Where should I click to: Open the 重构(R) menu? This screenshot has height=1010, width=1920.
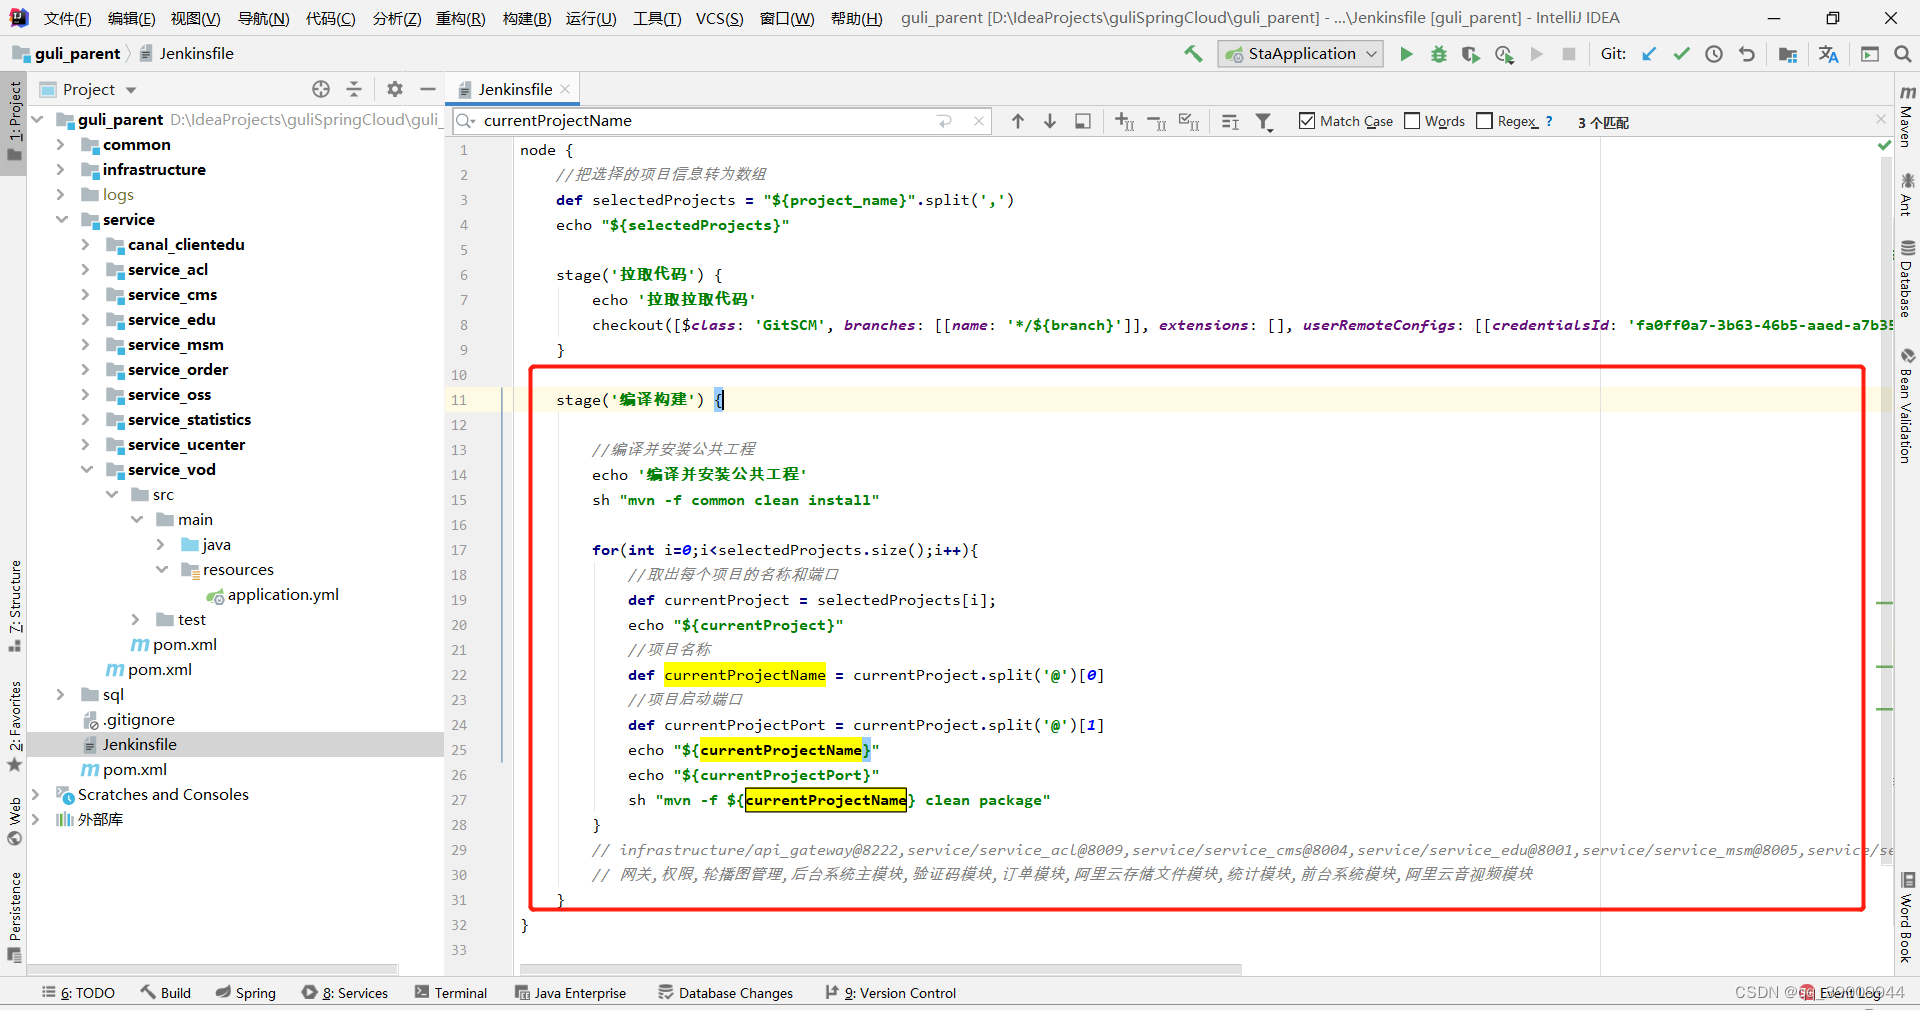coord(460,18)
